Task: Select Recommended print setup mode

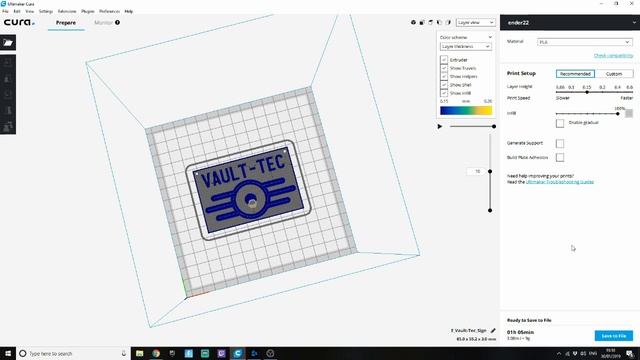Action: pos(575,74)
